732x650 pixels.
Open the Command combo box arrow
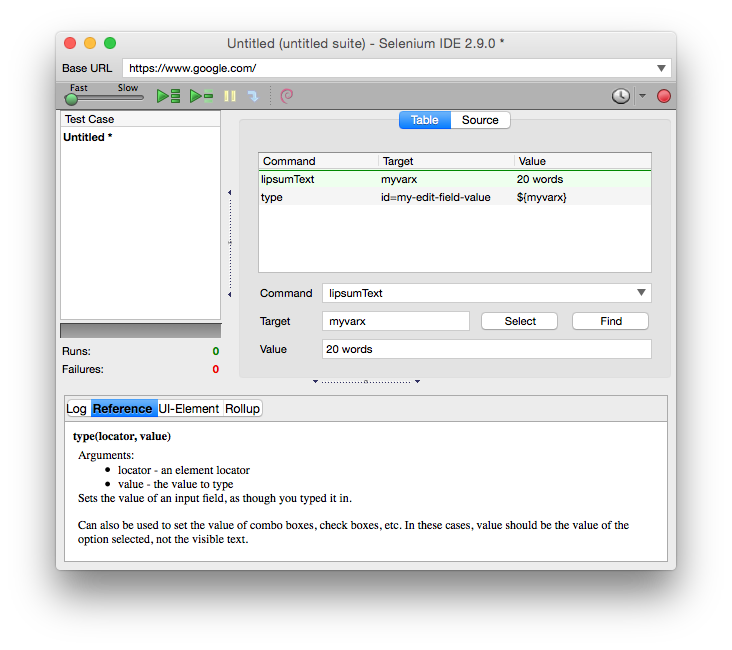coord(641,293)
